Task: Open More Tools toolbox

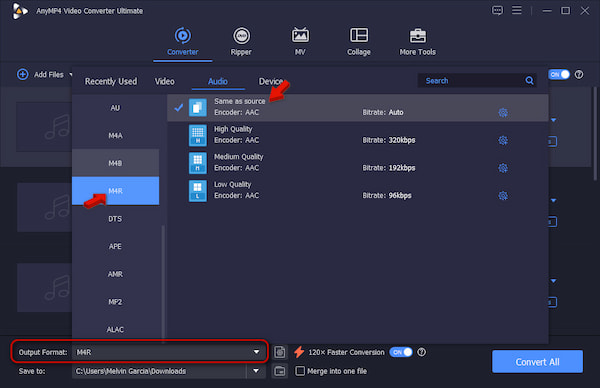Action: point(417,42)
